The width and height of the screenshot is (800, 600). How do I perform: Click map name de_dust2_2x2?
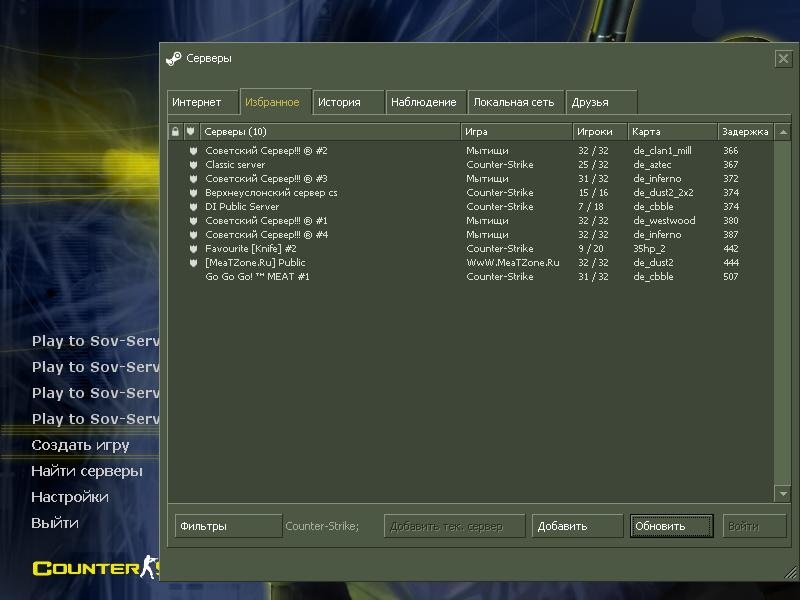pos(663,193)
